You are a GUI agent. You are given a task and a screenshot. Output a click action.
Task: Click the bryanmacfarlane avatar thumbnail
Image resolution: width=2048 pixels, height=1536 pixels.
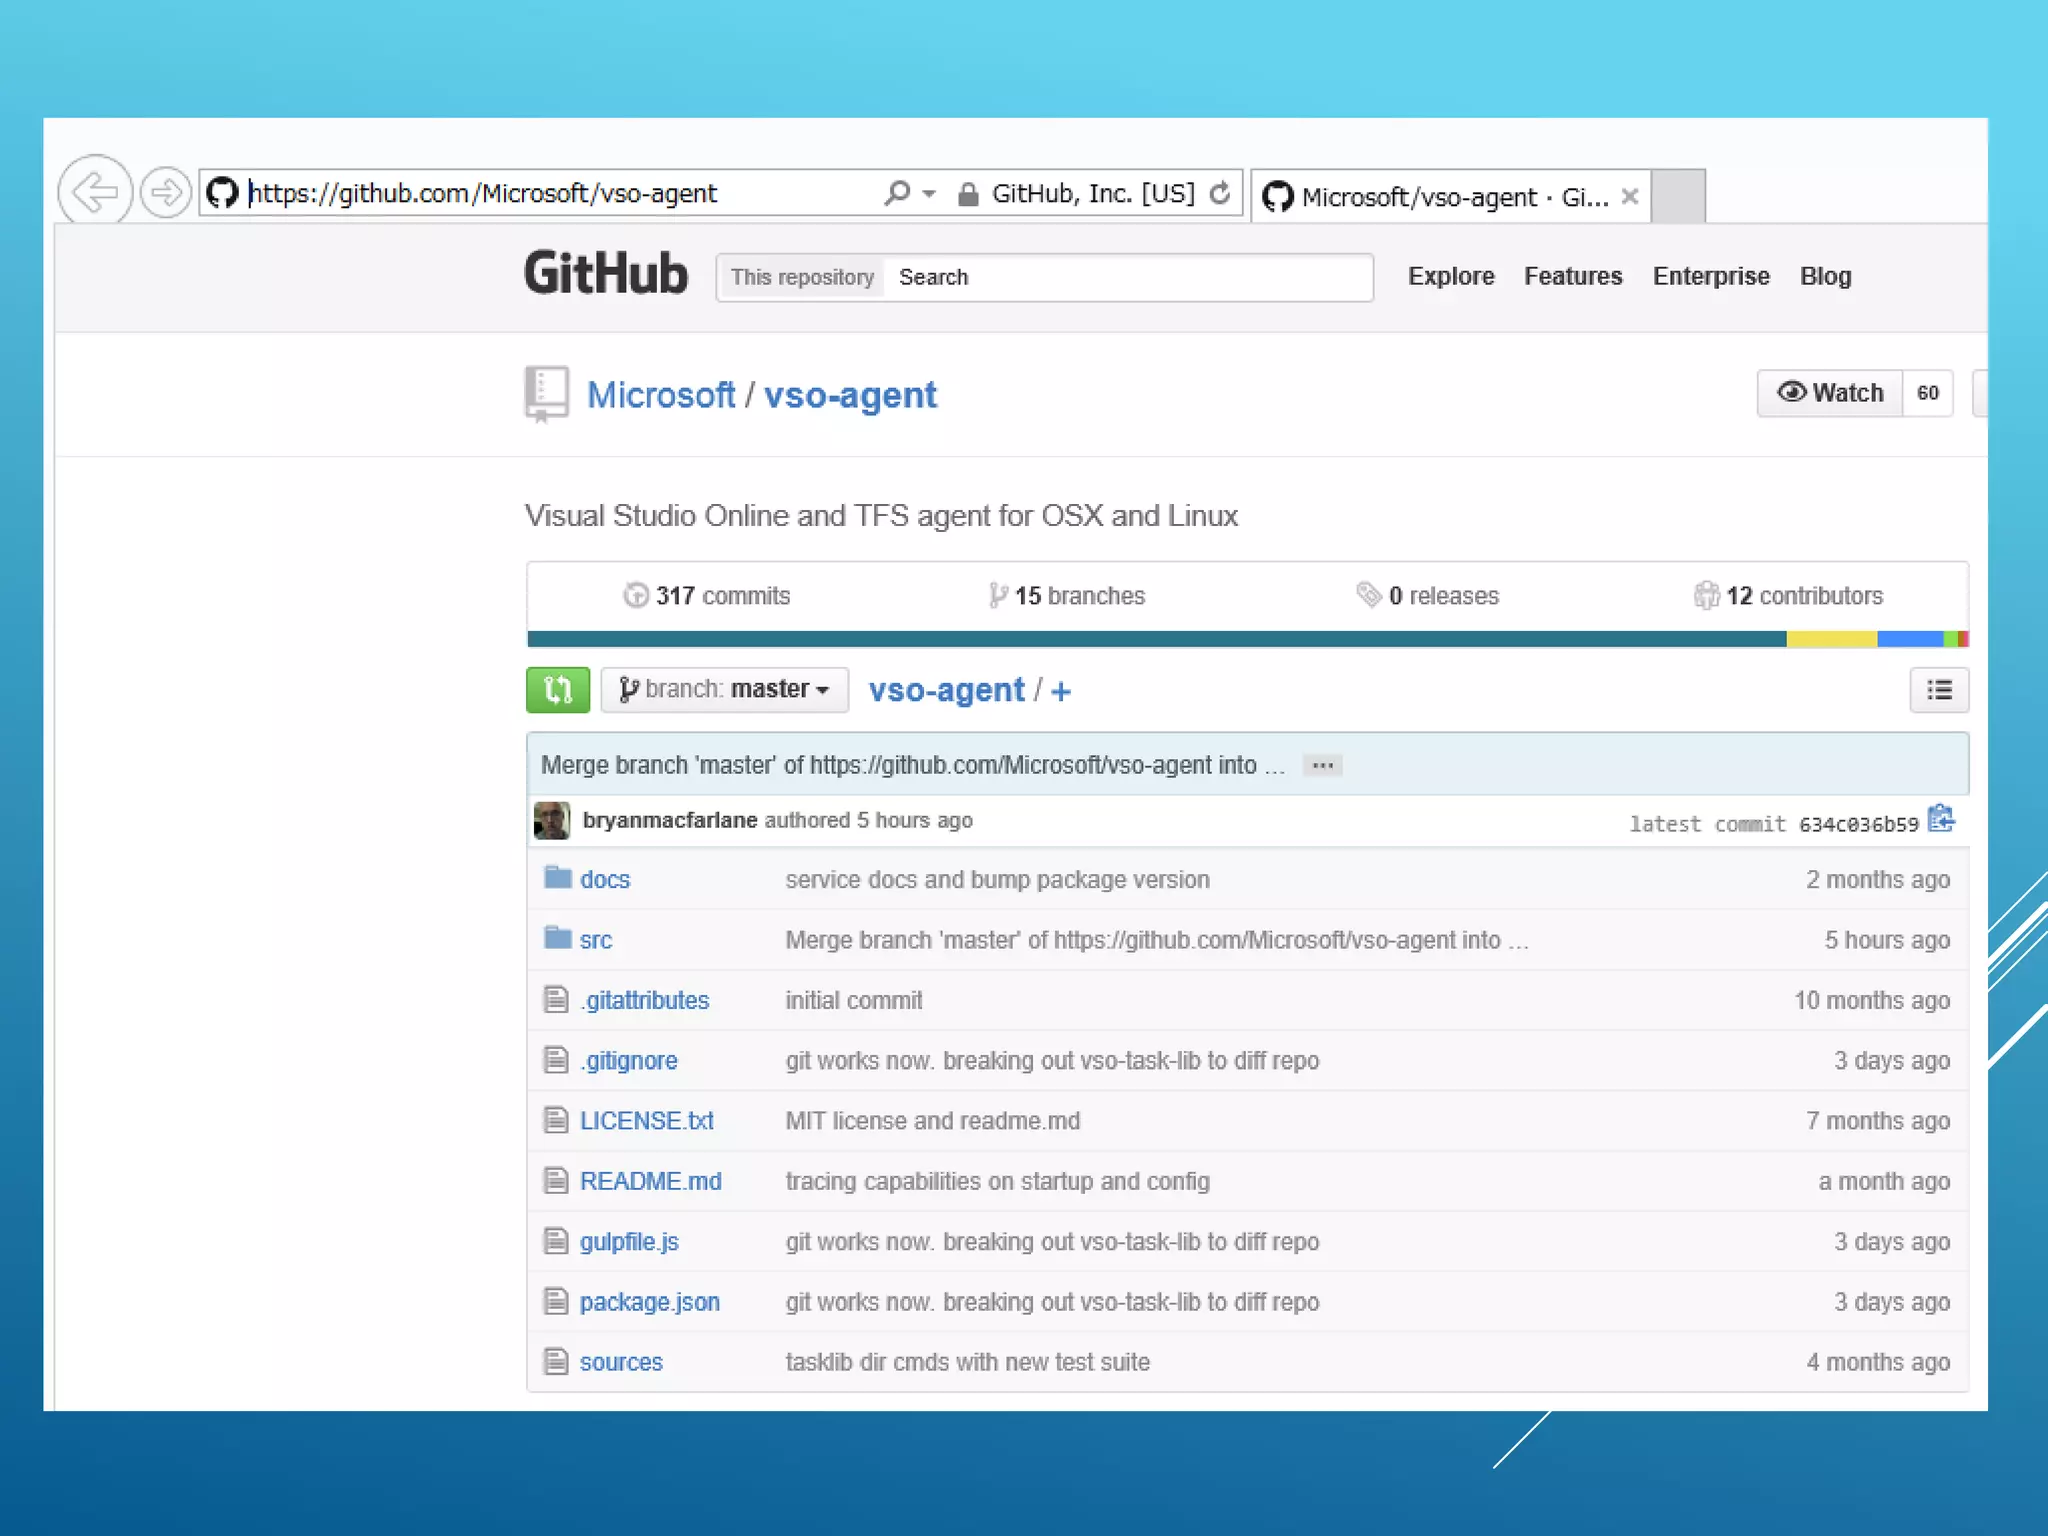[x=552, y=820]
